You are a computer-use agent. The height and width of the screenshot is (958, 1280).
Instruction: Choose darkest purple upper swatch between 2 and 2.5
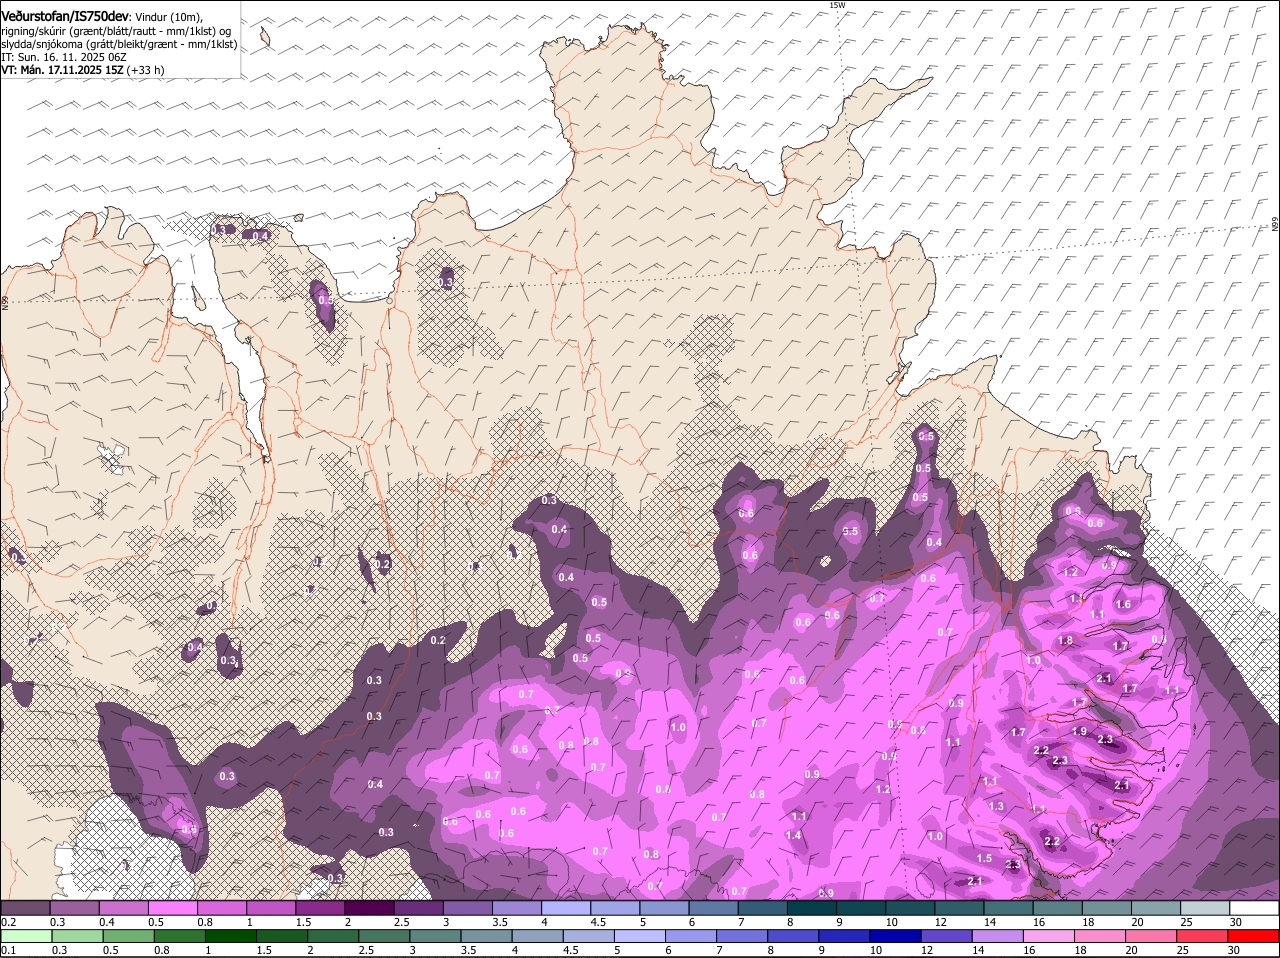tap(369, 907)
